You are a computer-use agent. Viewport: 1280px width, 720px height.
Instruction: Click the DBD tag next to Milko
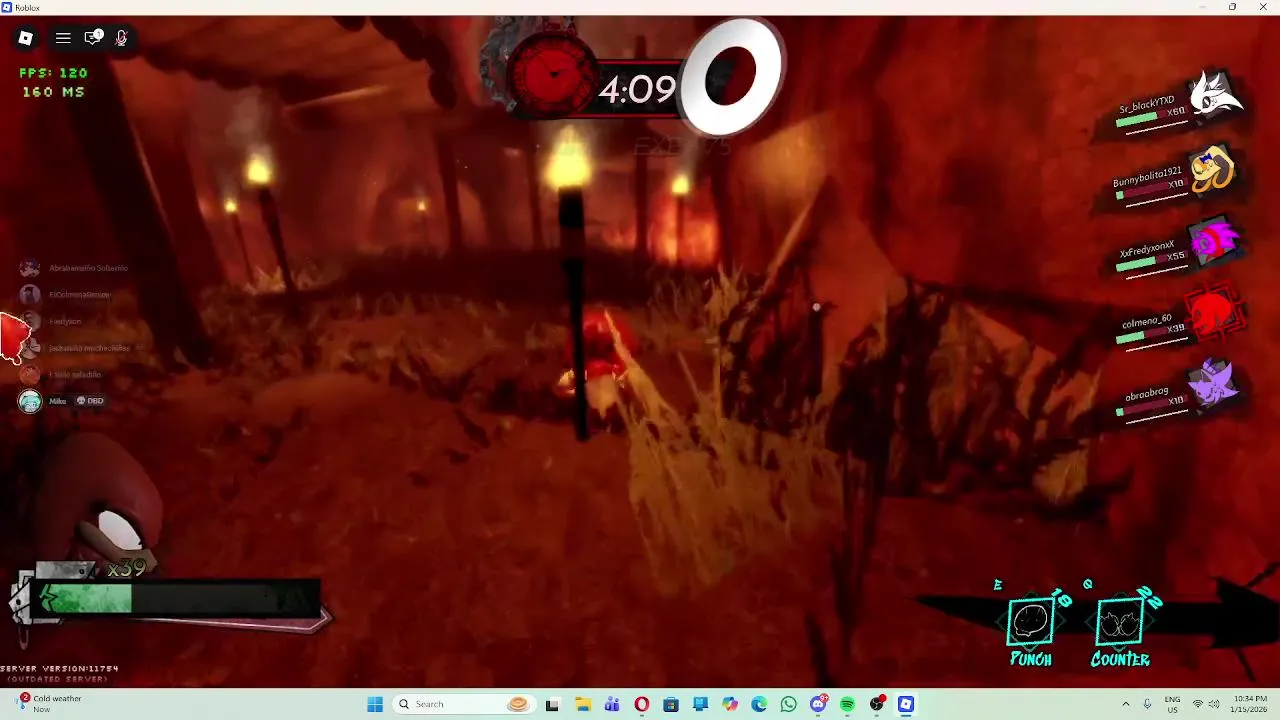(x=90, y=401)
